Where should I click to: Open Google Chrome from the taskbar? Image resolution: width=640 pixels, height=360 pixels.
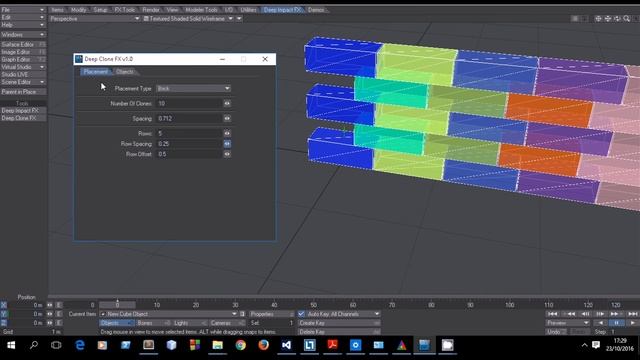pos(240,345)
